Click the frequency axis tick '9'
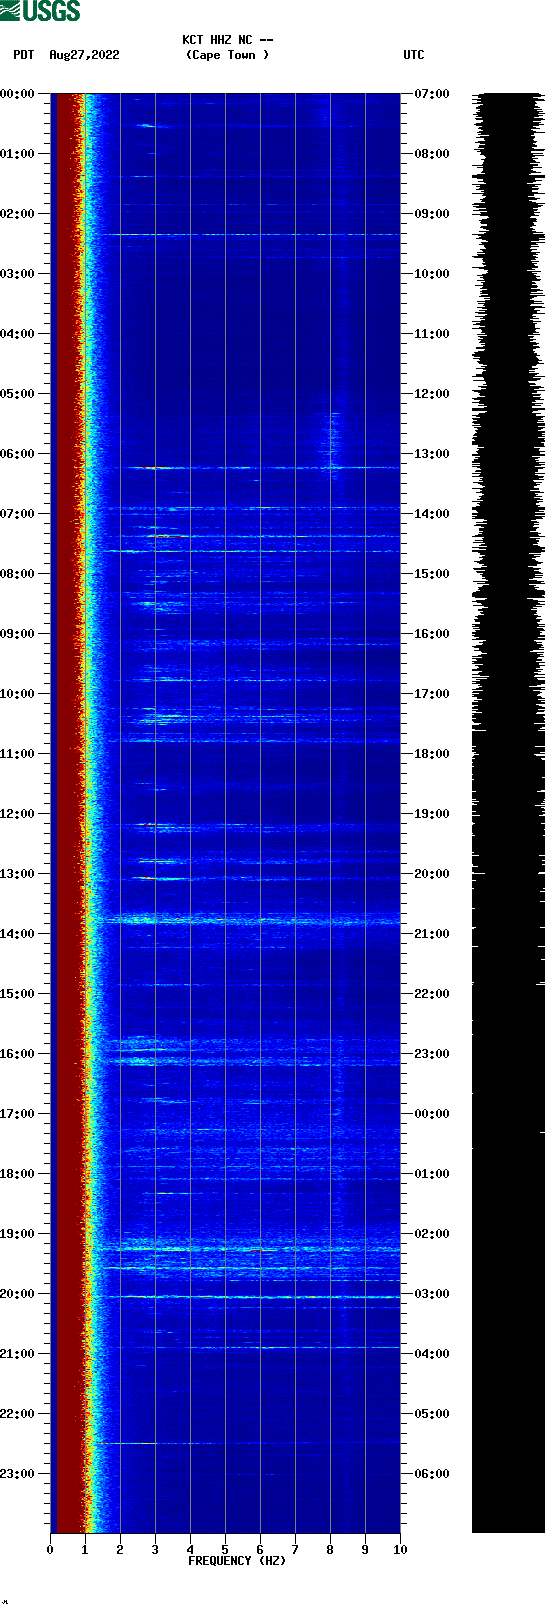The width and height of the screenshot is (552, 1613). coord(365,1550)
